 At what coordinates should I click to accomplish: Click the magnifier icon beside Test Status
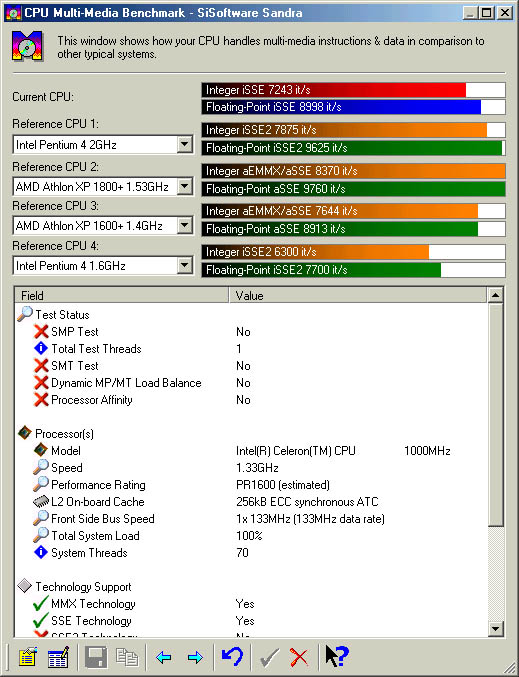click(25, 314)
